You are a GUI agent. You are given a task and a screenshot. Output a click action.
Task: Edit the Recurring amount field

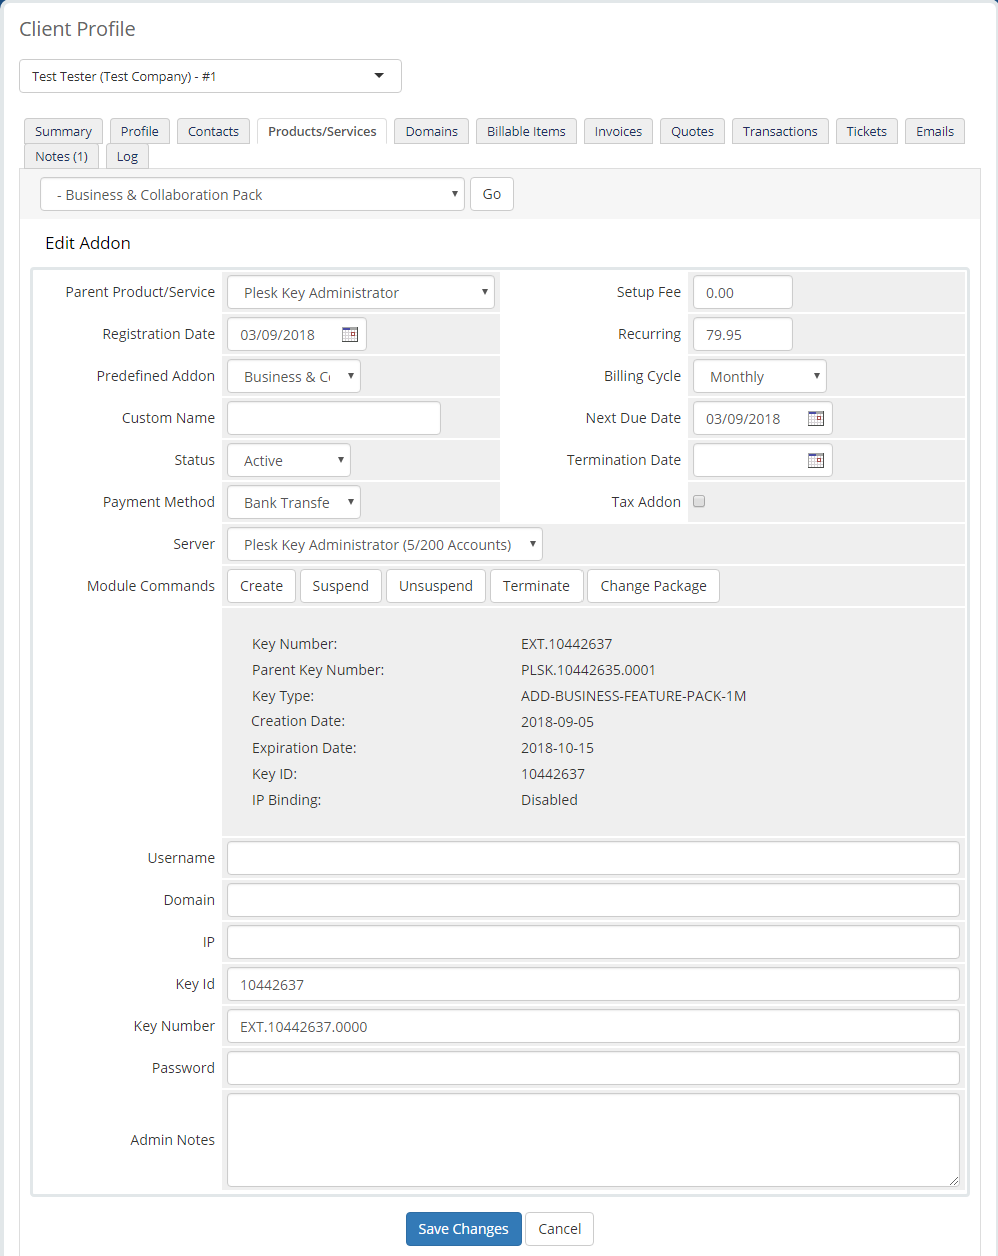coord(743,334)
